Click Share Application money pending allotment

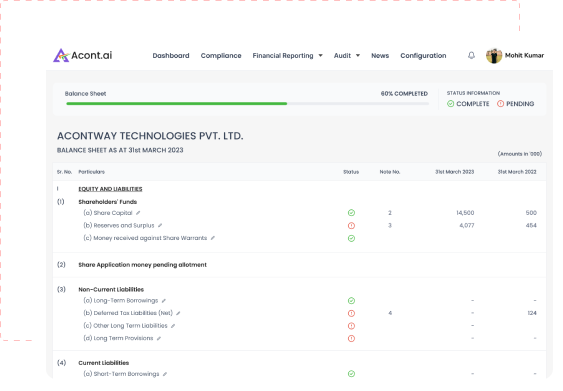tap(143, 265)
